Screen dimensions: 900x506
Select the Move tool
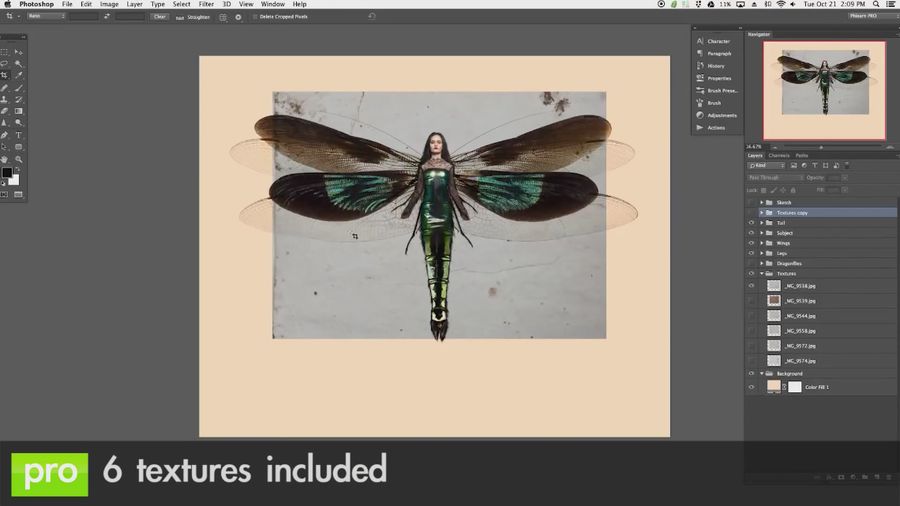(18, 52)
